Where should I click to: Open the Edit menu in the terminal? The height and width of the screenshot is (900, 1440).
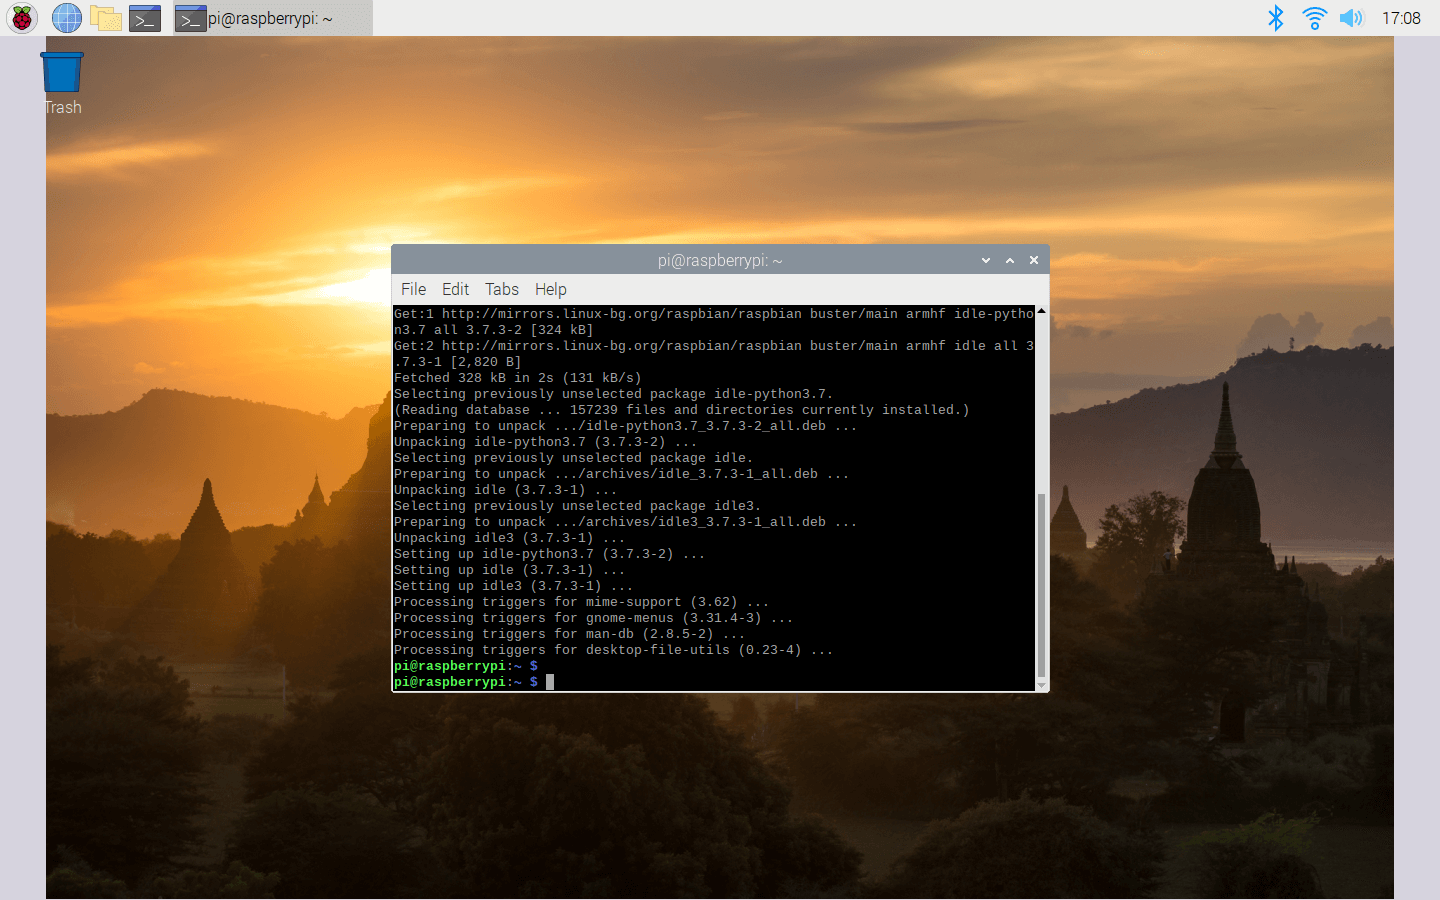tap(455, 289)
